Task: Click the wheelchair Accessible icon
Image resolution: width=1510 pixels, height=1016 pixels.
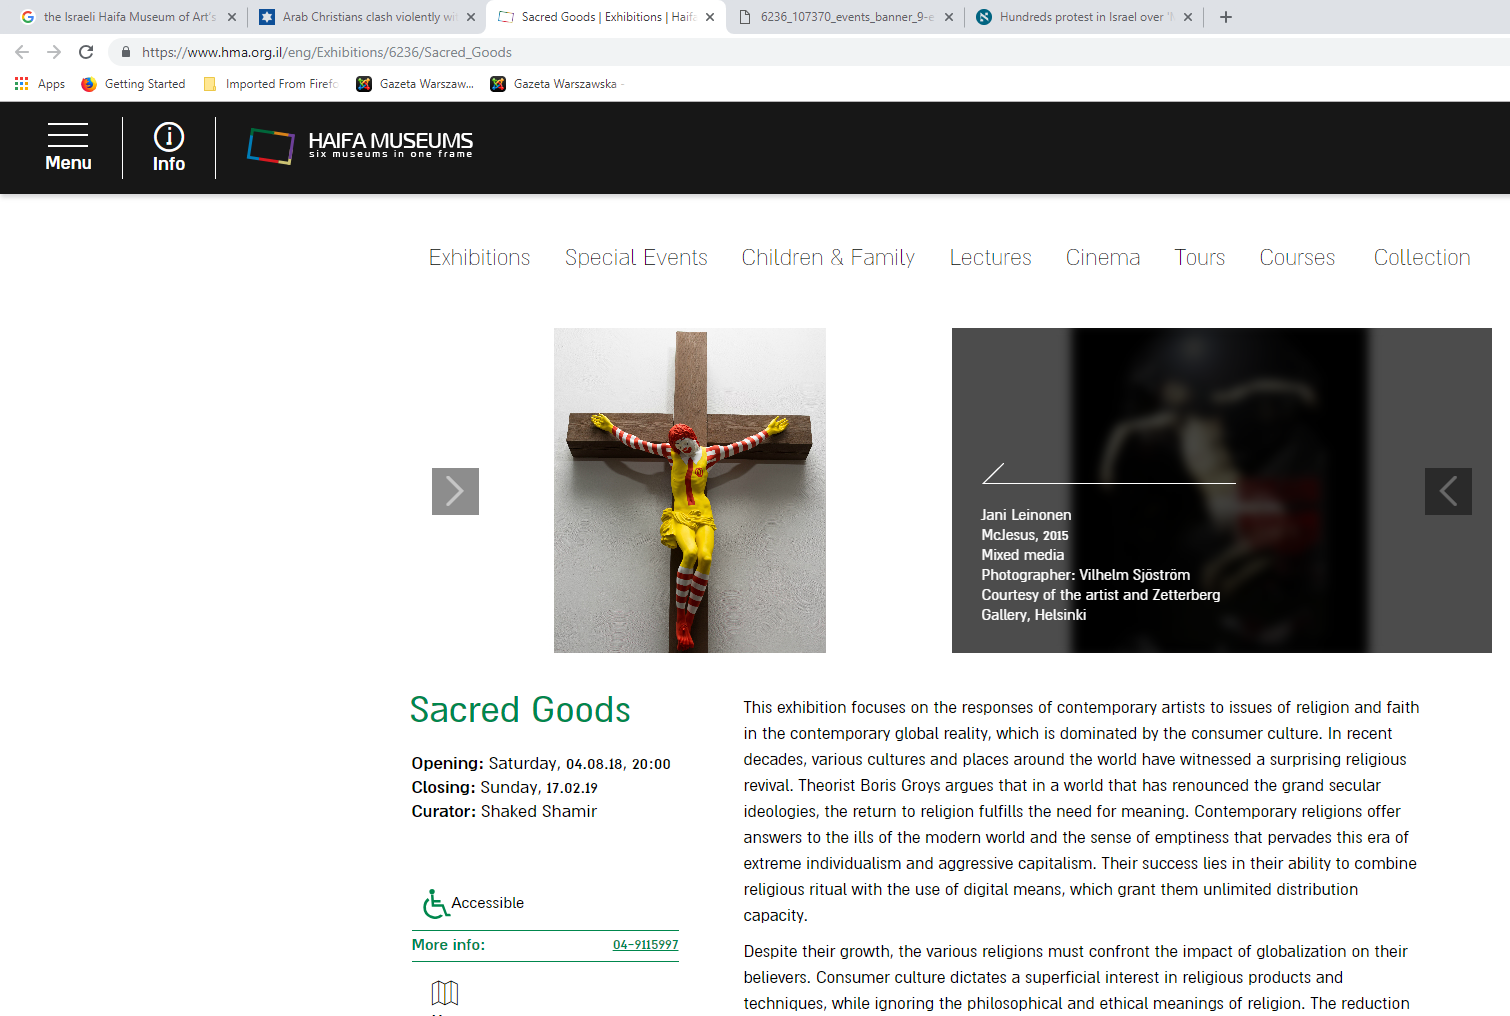Action: tap(436, 903)
